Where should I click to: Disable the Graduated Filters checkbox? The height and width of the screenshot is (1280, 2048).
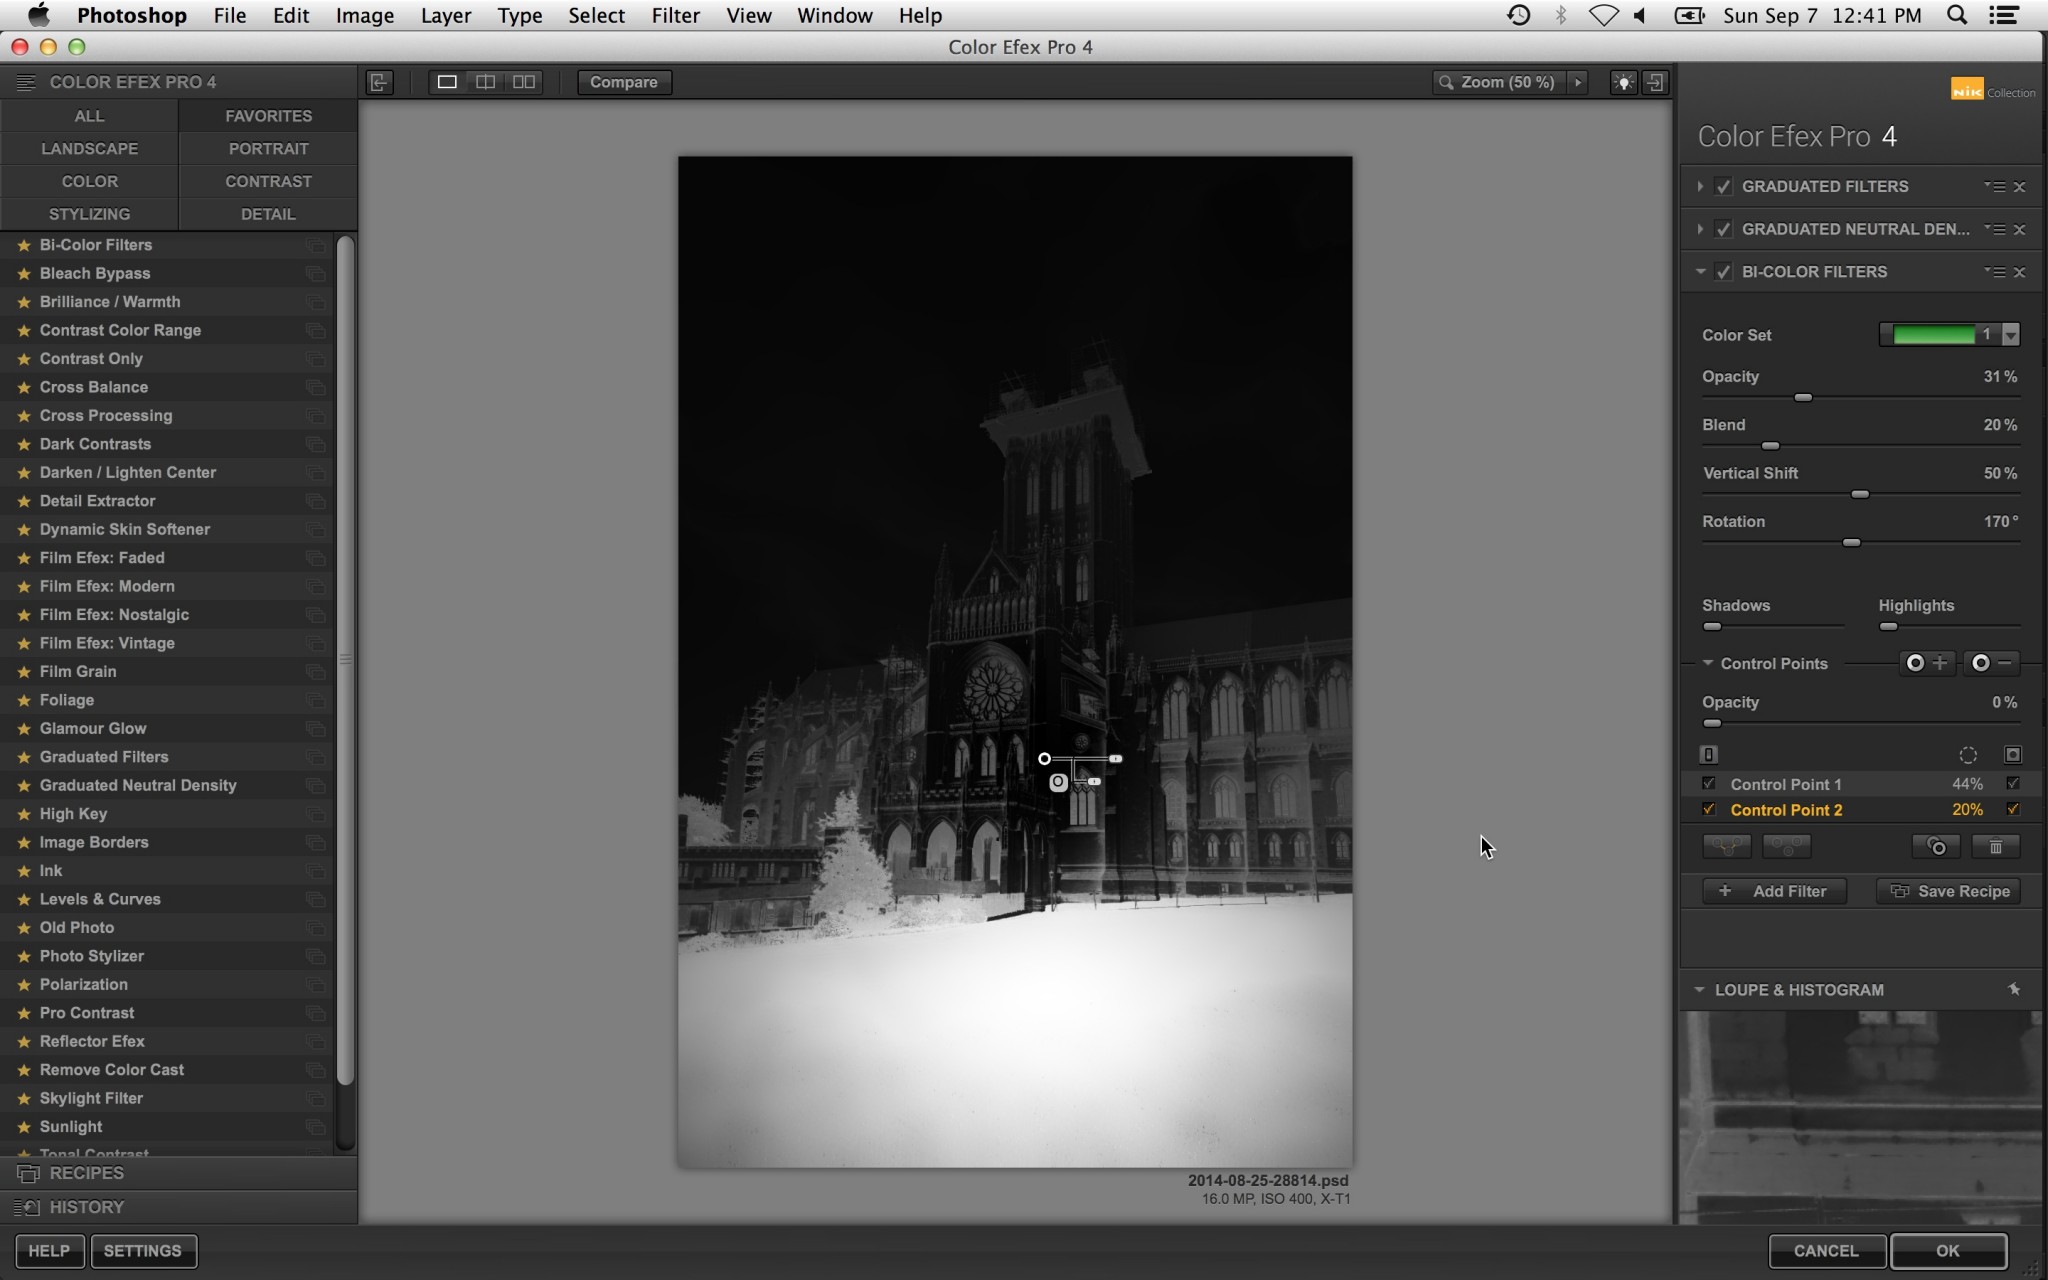1723,187
